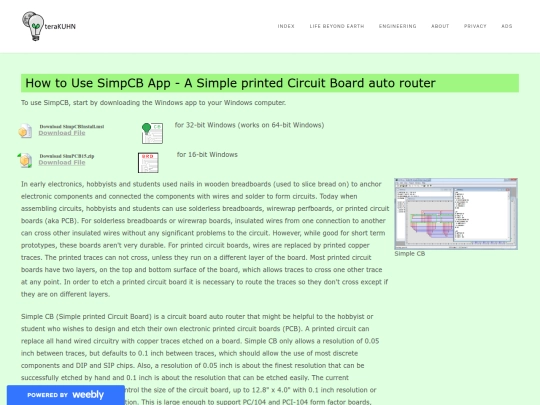Download the SimPCB15.zip file link
The image size is (540, 405).
click(62, 163)
